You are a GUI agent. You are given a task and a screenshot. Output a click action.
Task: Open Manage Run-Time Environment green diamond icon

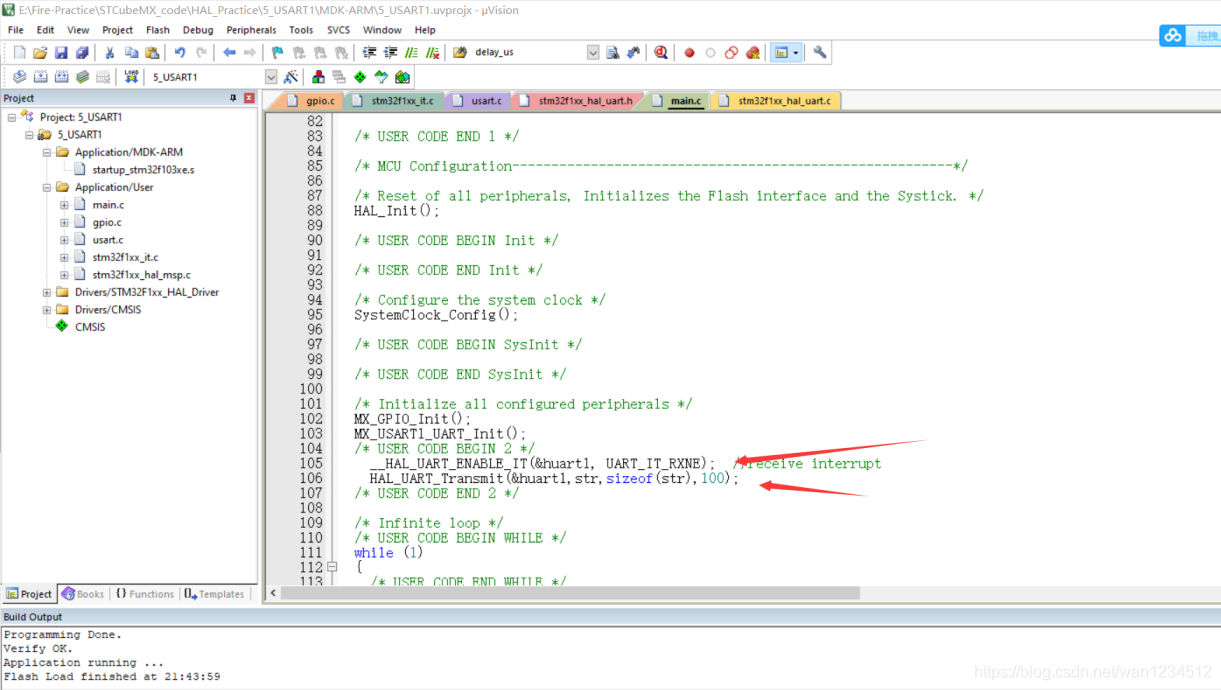pyautogui.click(x=360, y=77)
